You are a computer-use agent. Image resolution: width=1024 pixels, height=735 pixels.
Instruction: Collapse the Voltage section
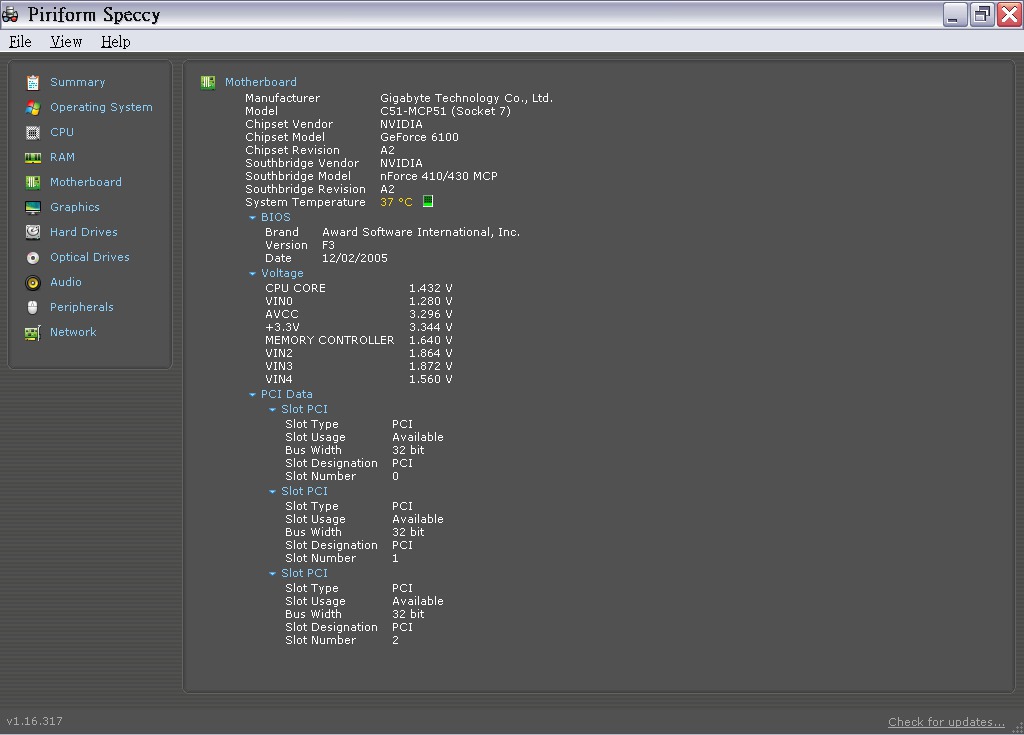[x=253, y=274]
